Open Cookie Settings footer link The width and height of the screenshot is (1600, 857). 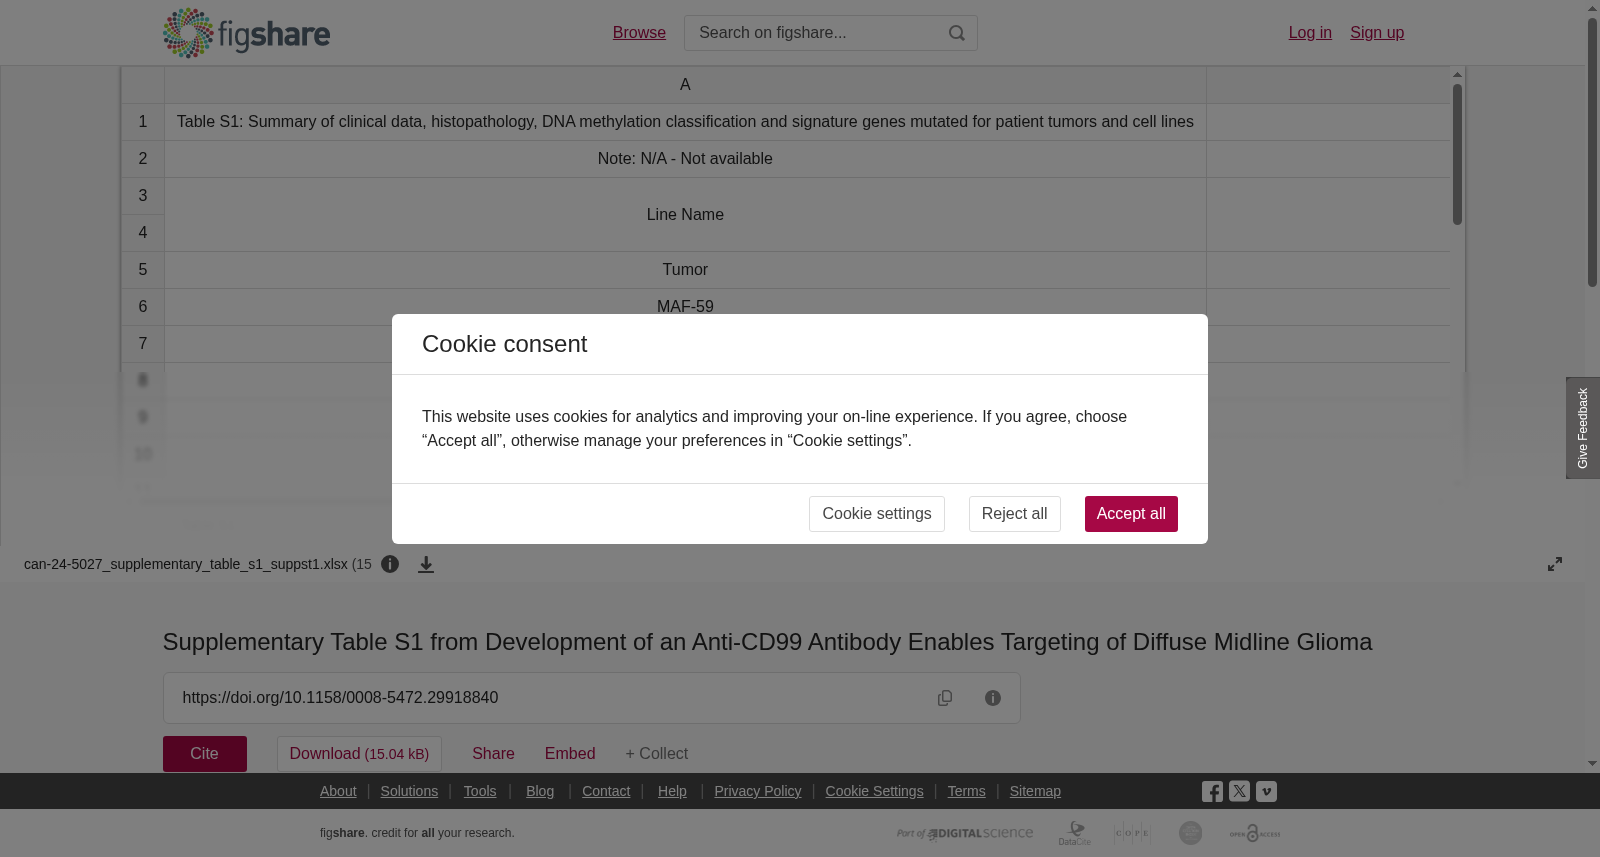(x=874, y=791)
